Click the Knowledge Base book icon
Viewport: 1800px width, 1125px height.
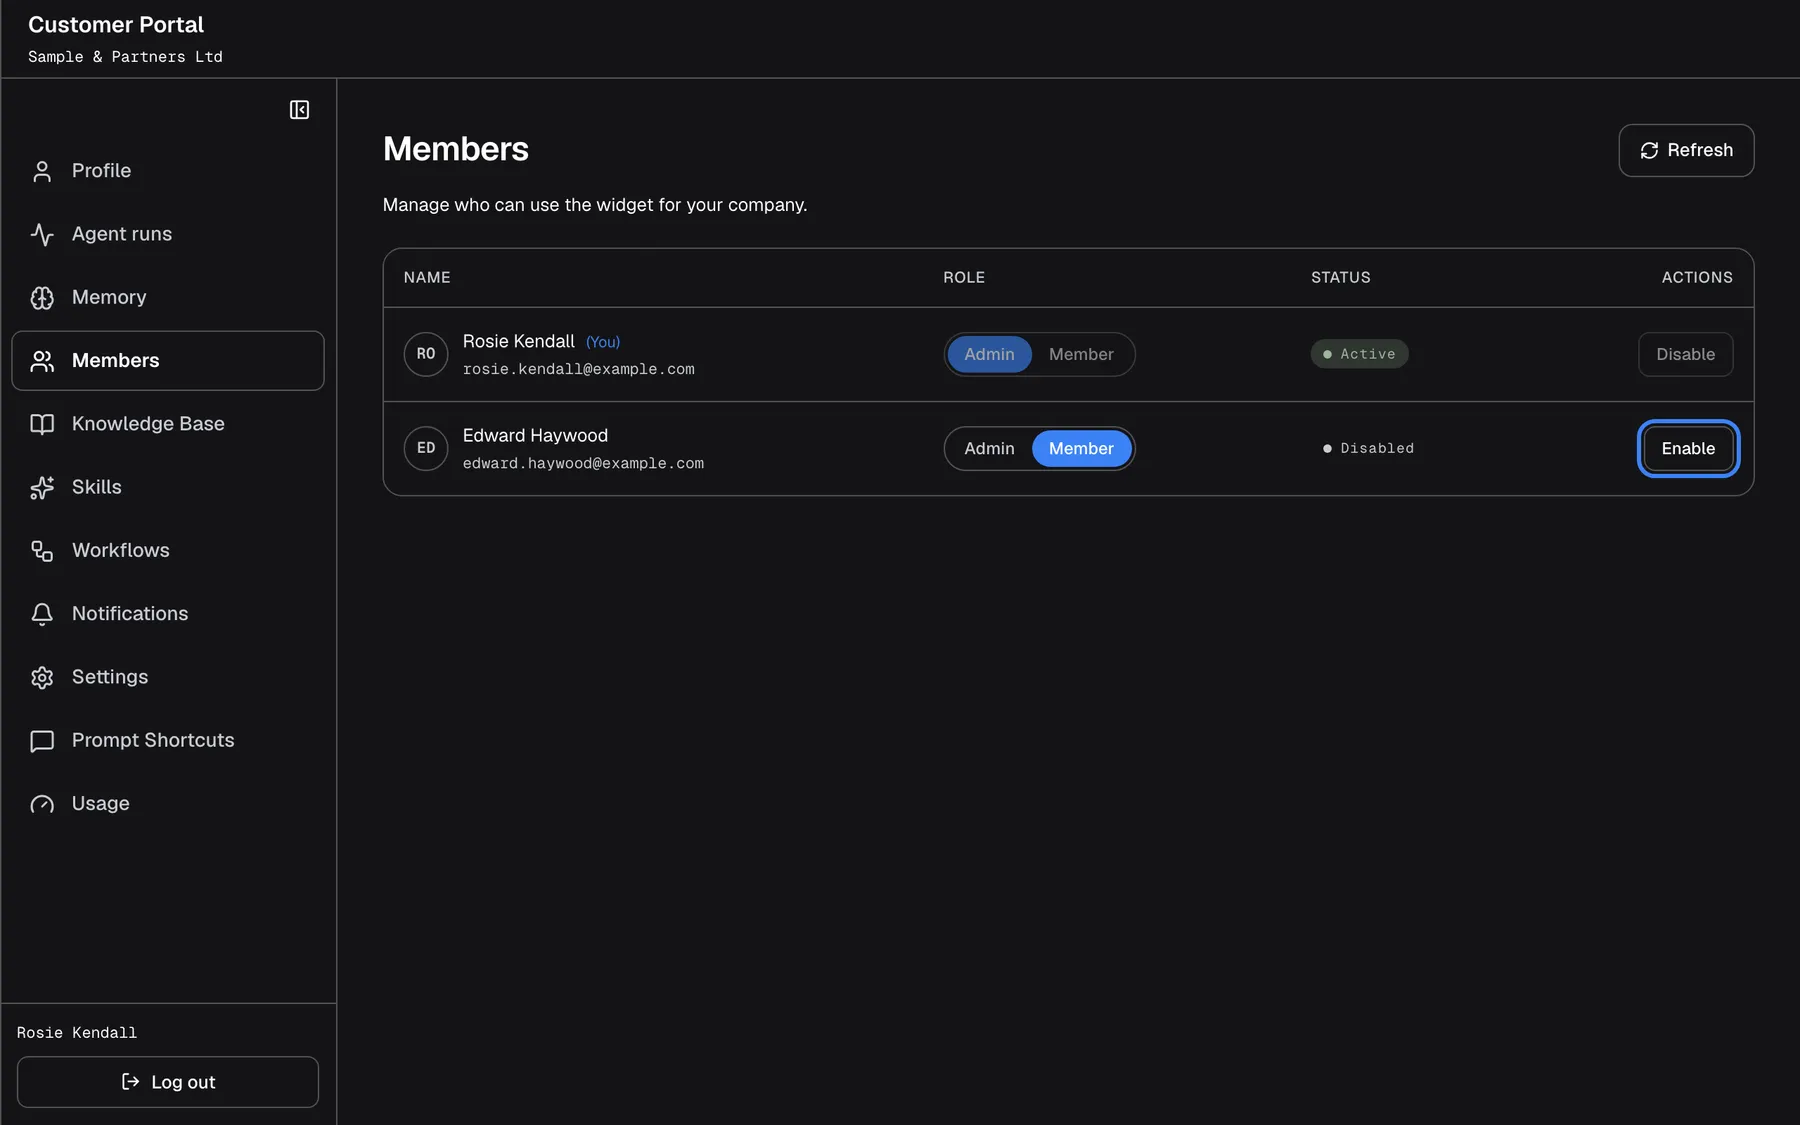coord(42,424)
